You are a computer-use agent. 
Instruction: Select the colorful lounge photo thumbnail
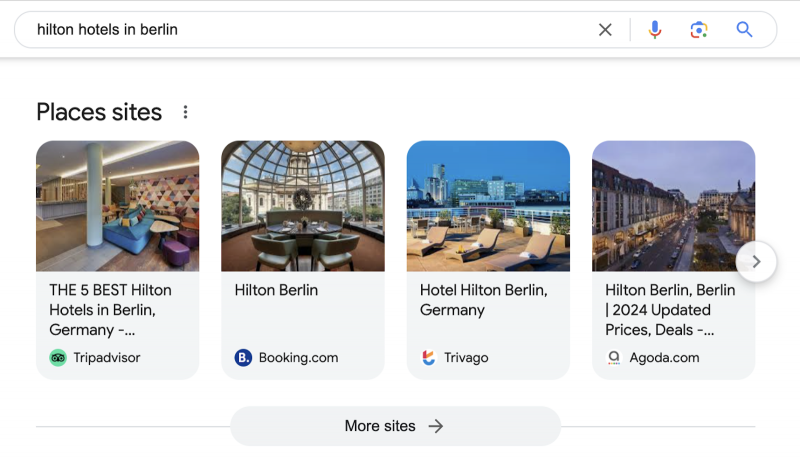117,206
